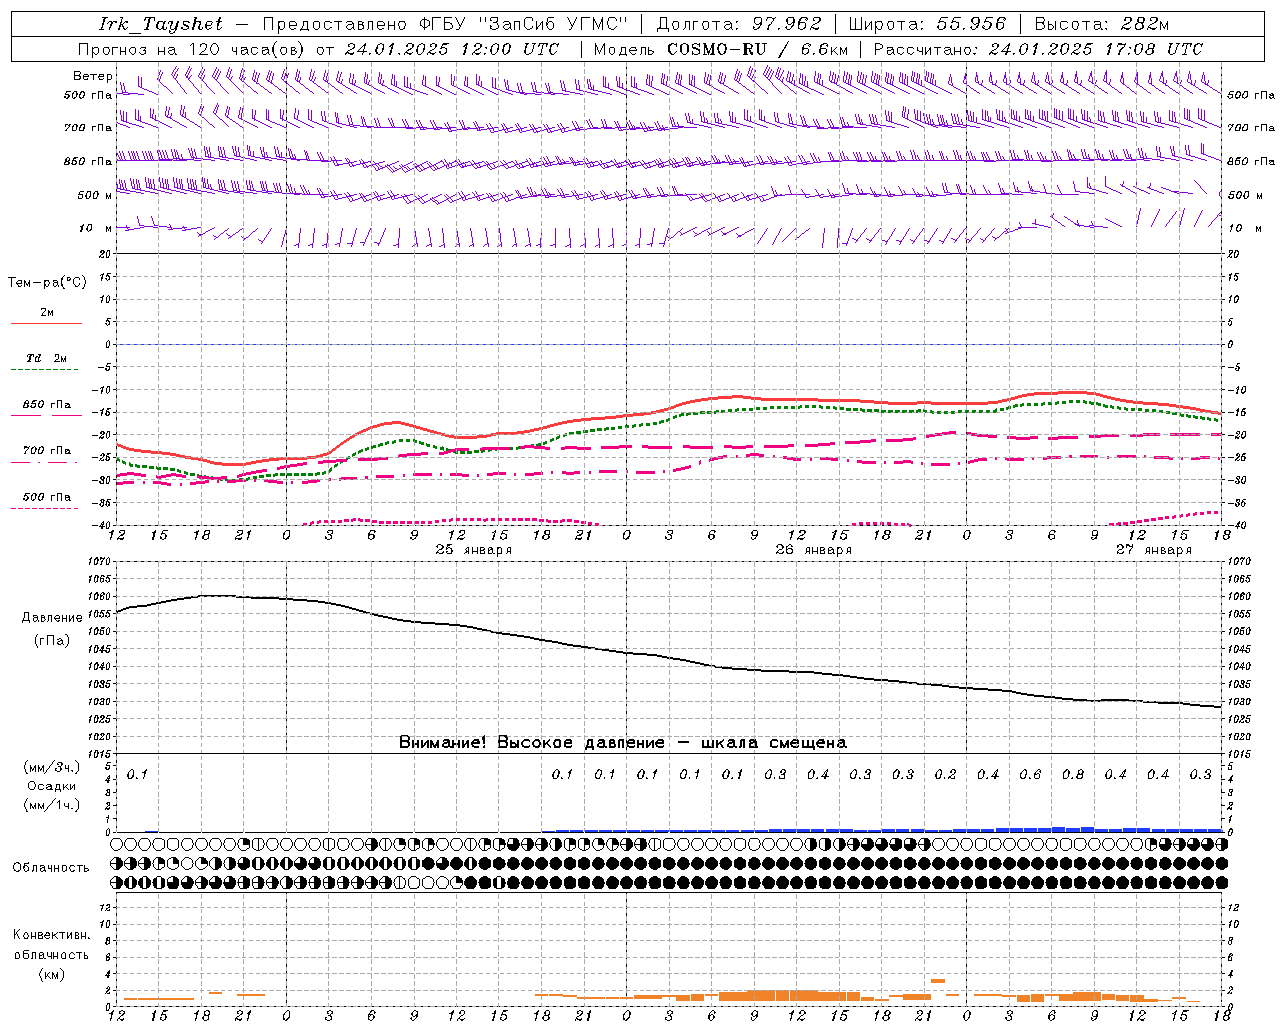Click the Td 2м dew point legend entry

[46, 358]
